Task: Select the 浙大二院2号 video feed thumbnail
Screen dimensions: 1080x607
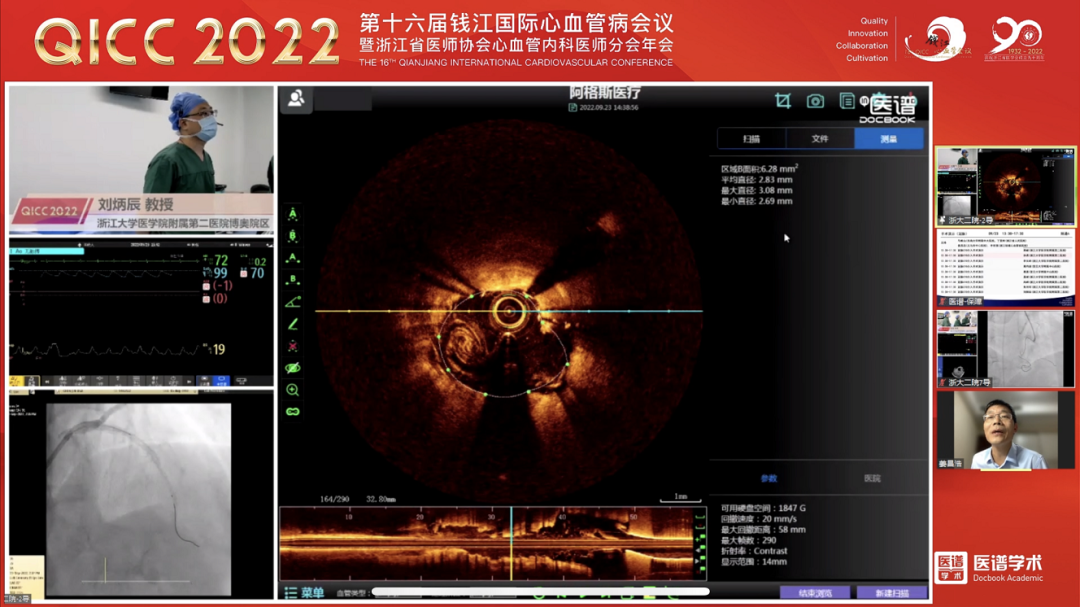Action: [x=1005, y=187]
